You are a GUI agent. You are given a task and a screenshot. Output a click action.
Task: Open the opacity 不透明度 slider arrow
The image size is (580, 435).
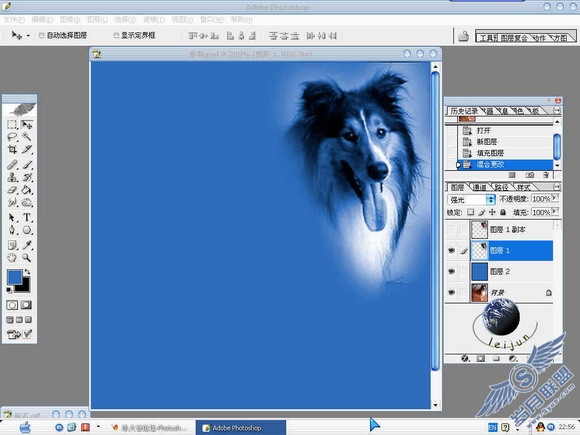coord(554,198)
